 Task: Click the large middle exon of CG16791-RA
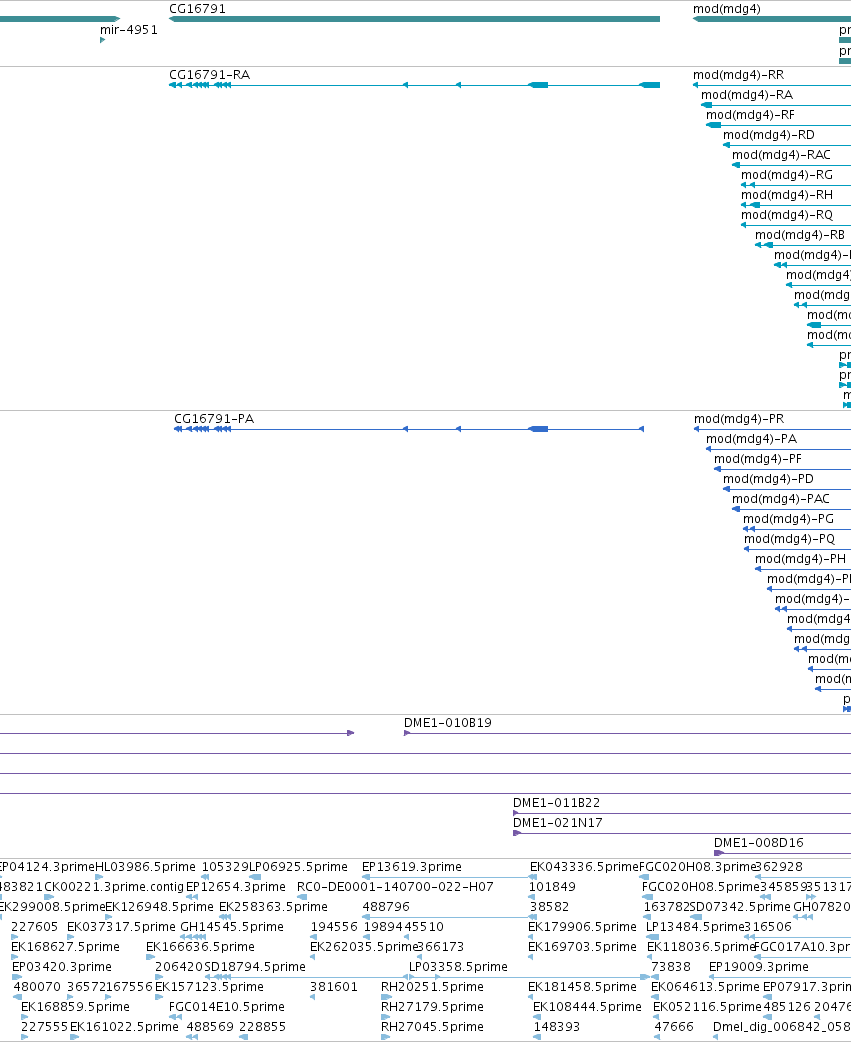[x=538, y=85]
